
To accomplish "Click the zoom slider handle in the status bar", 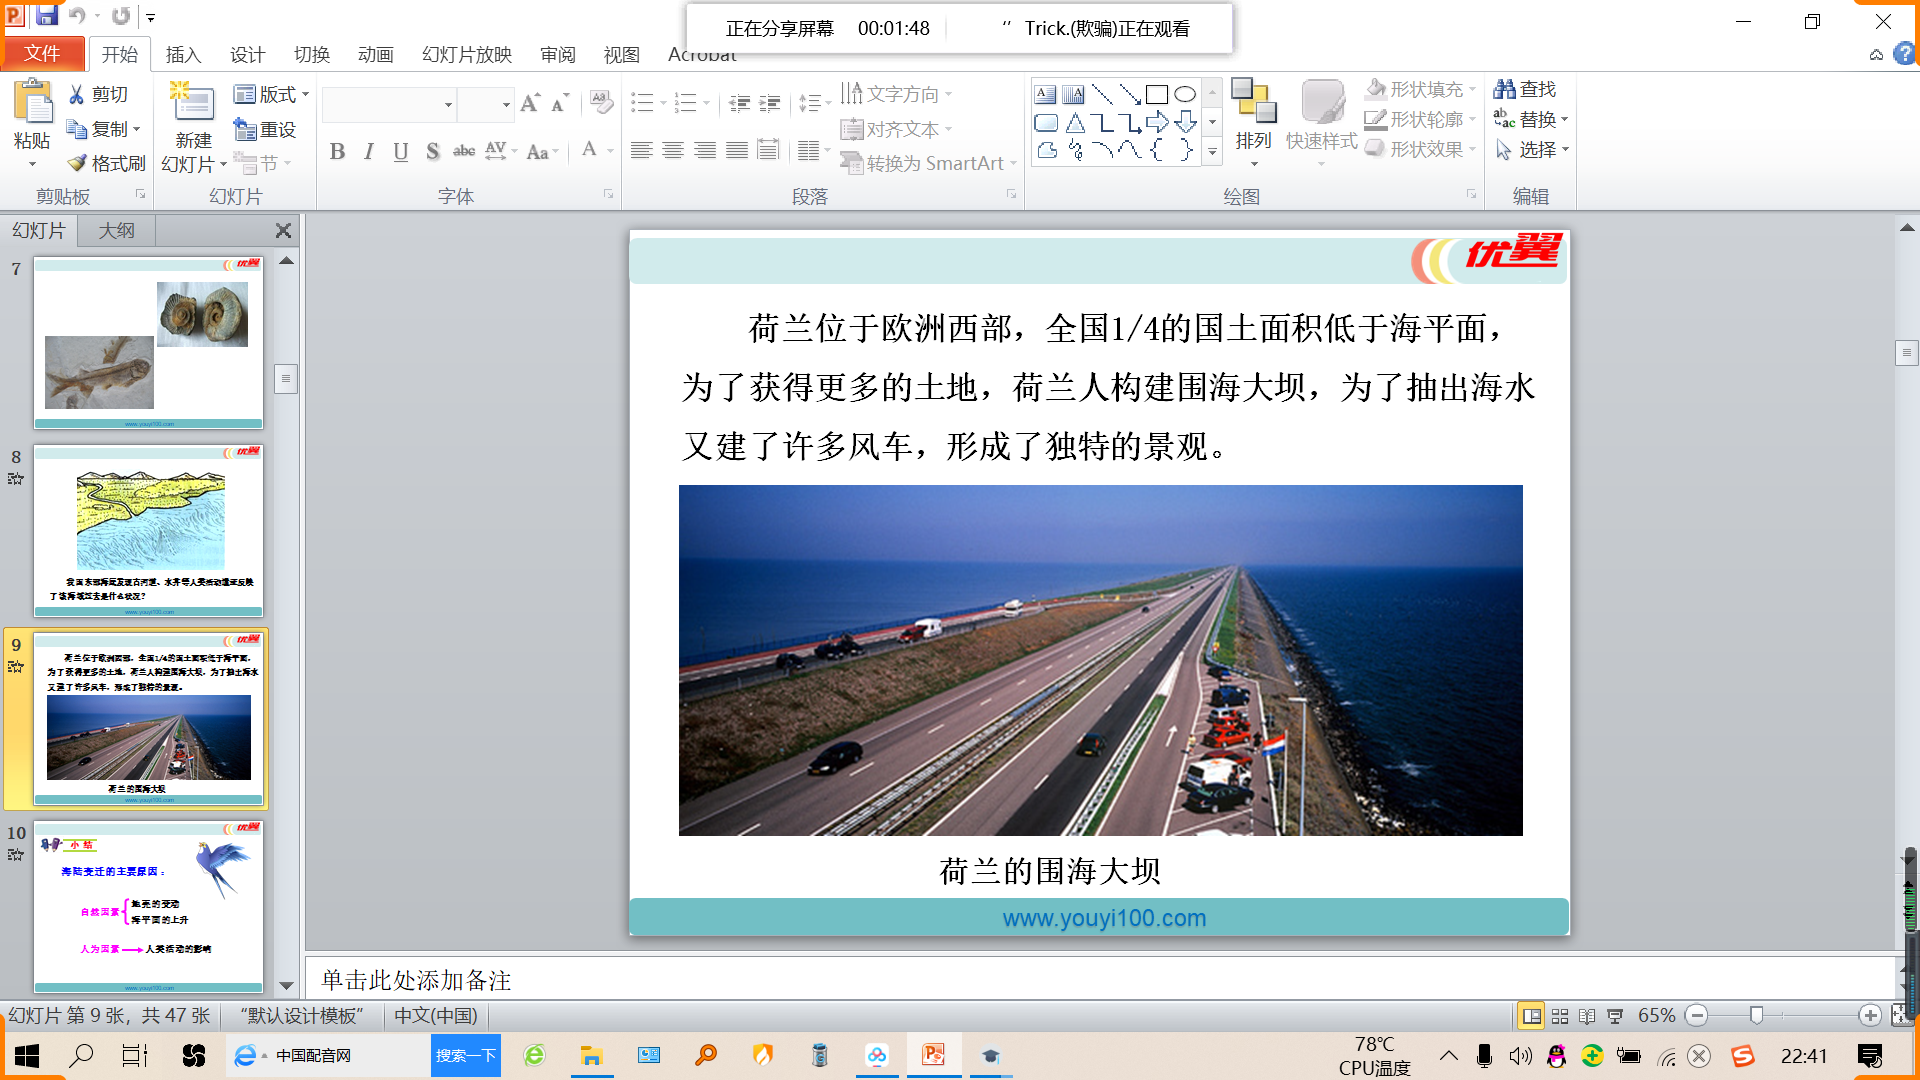I will [x=1756, y=1016].
